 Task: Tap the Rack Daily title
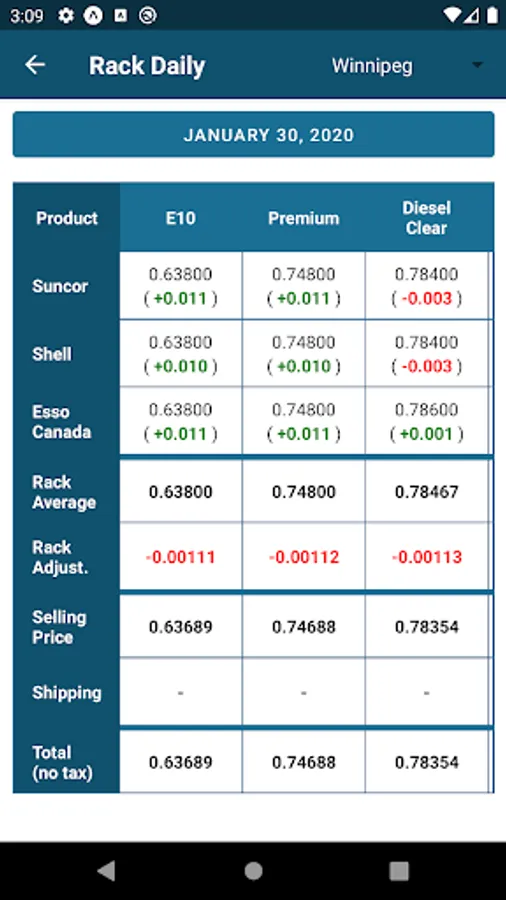[147, 66]
